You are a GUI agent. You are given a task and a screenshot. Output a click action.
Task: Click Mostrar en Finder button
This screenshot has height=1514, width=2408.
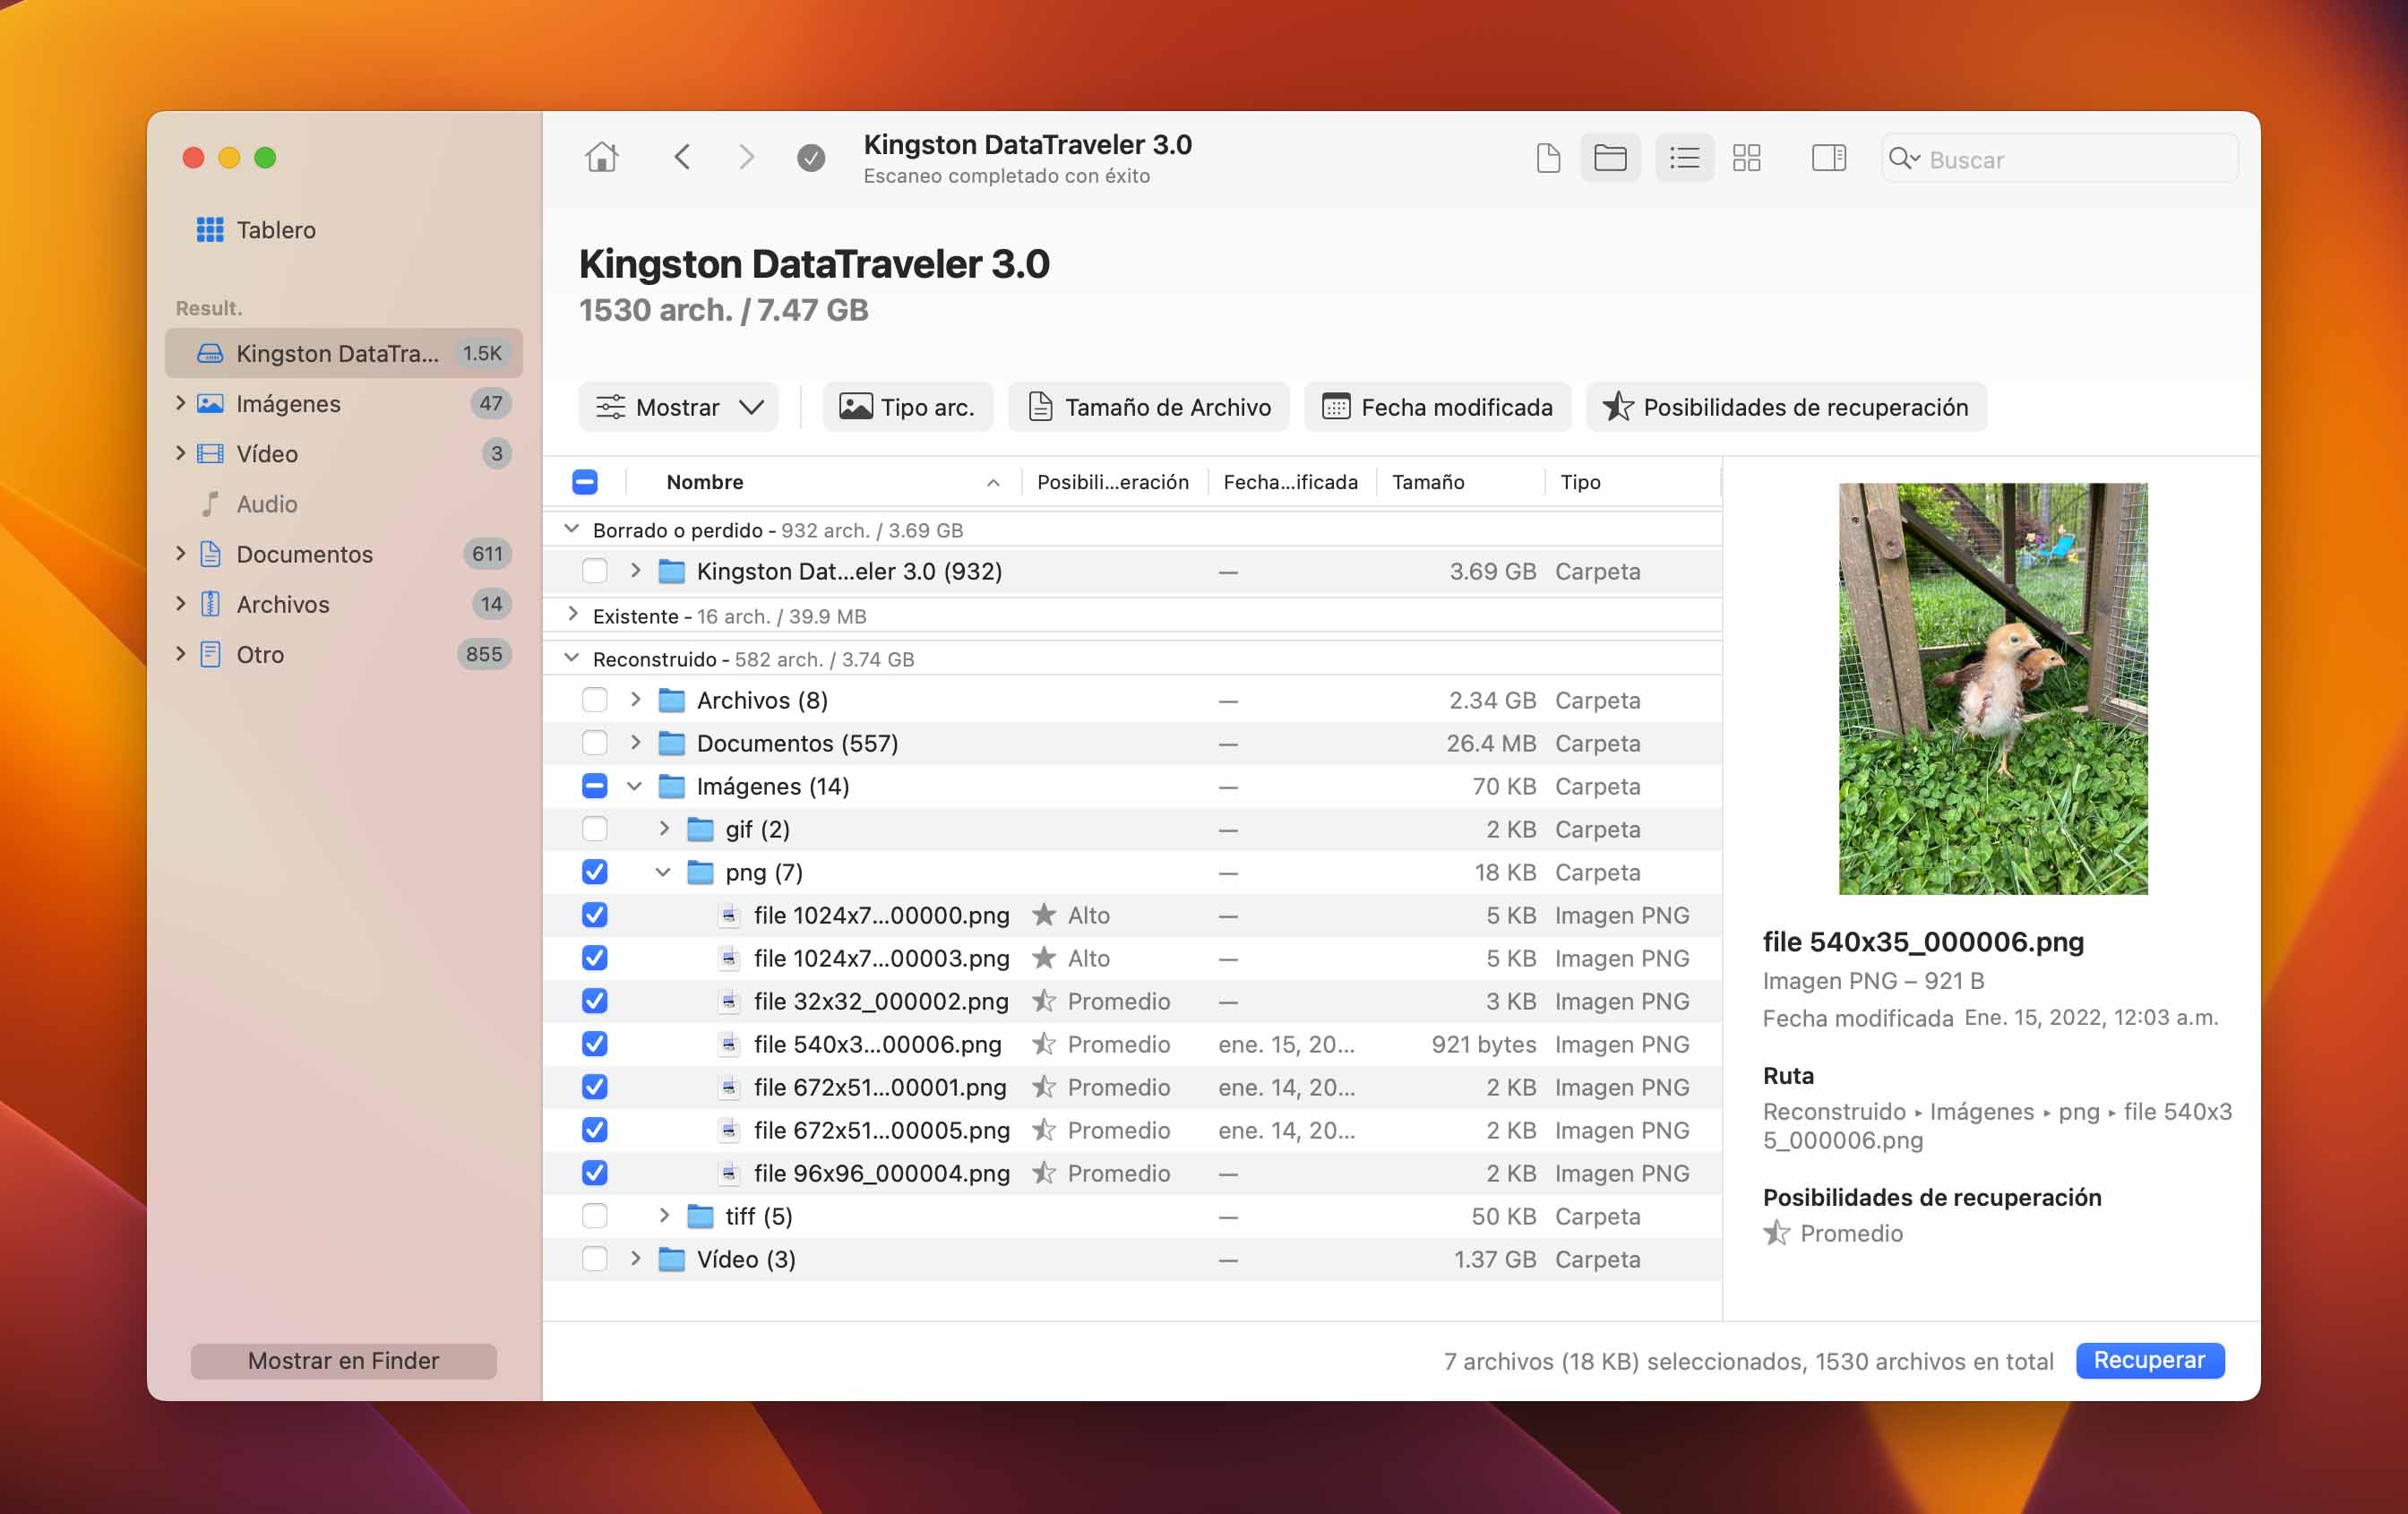tap(343, 1361)
